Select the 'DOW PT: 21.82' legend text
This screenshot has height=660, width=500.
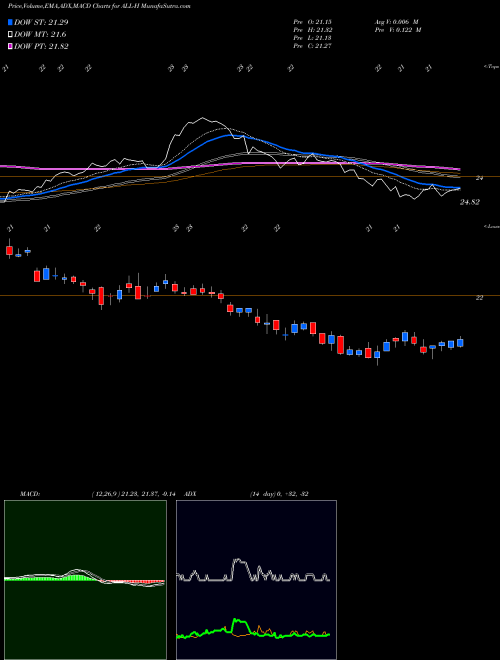41,46
